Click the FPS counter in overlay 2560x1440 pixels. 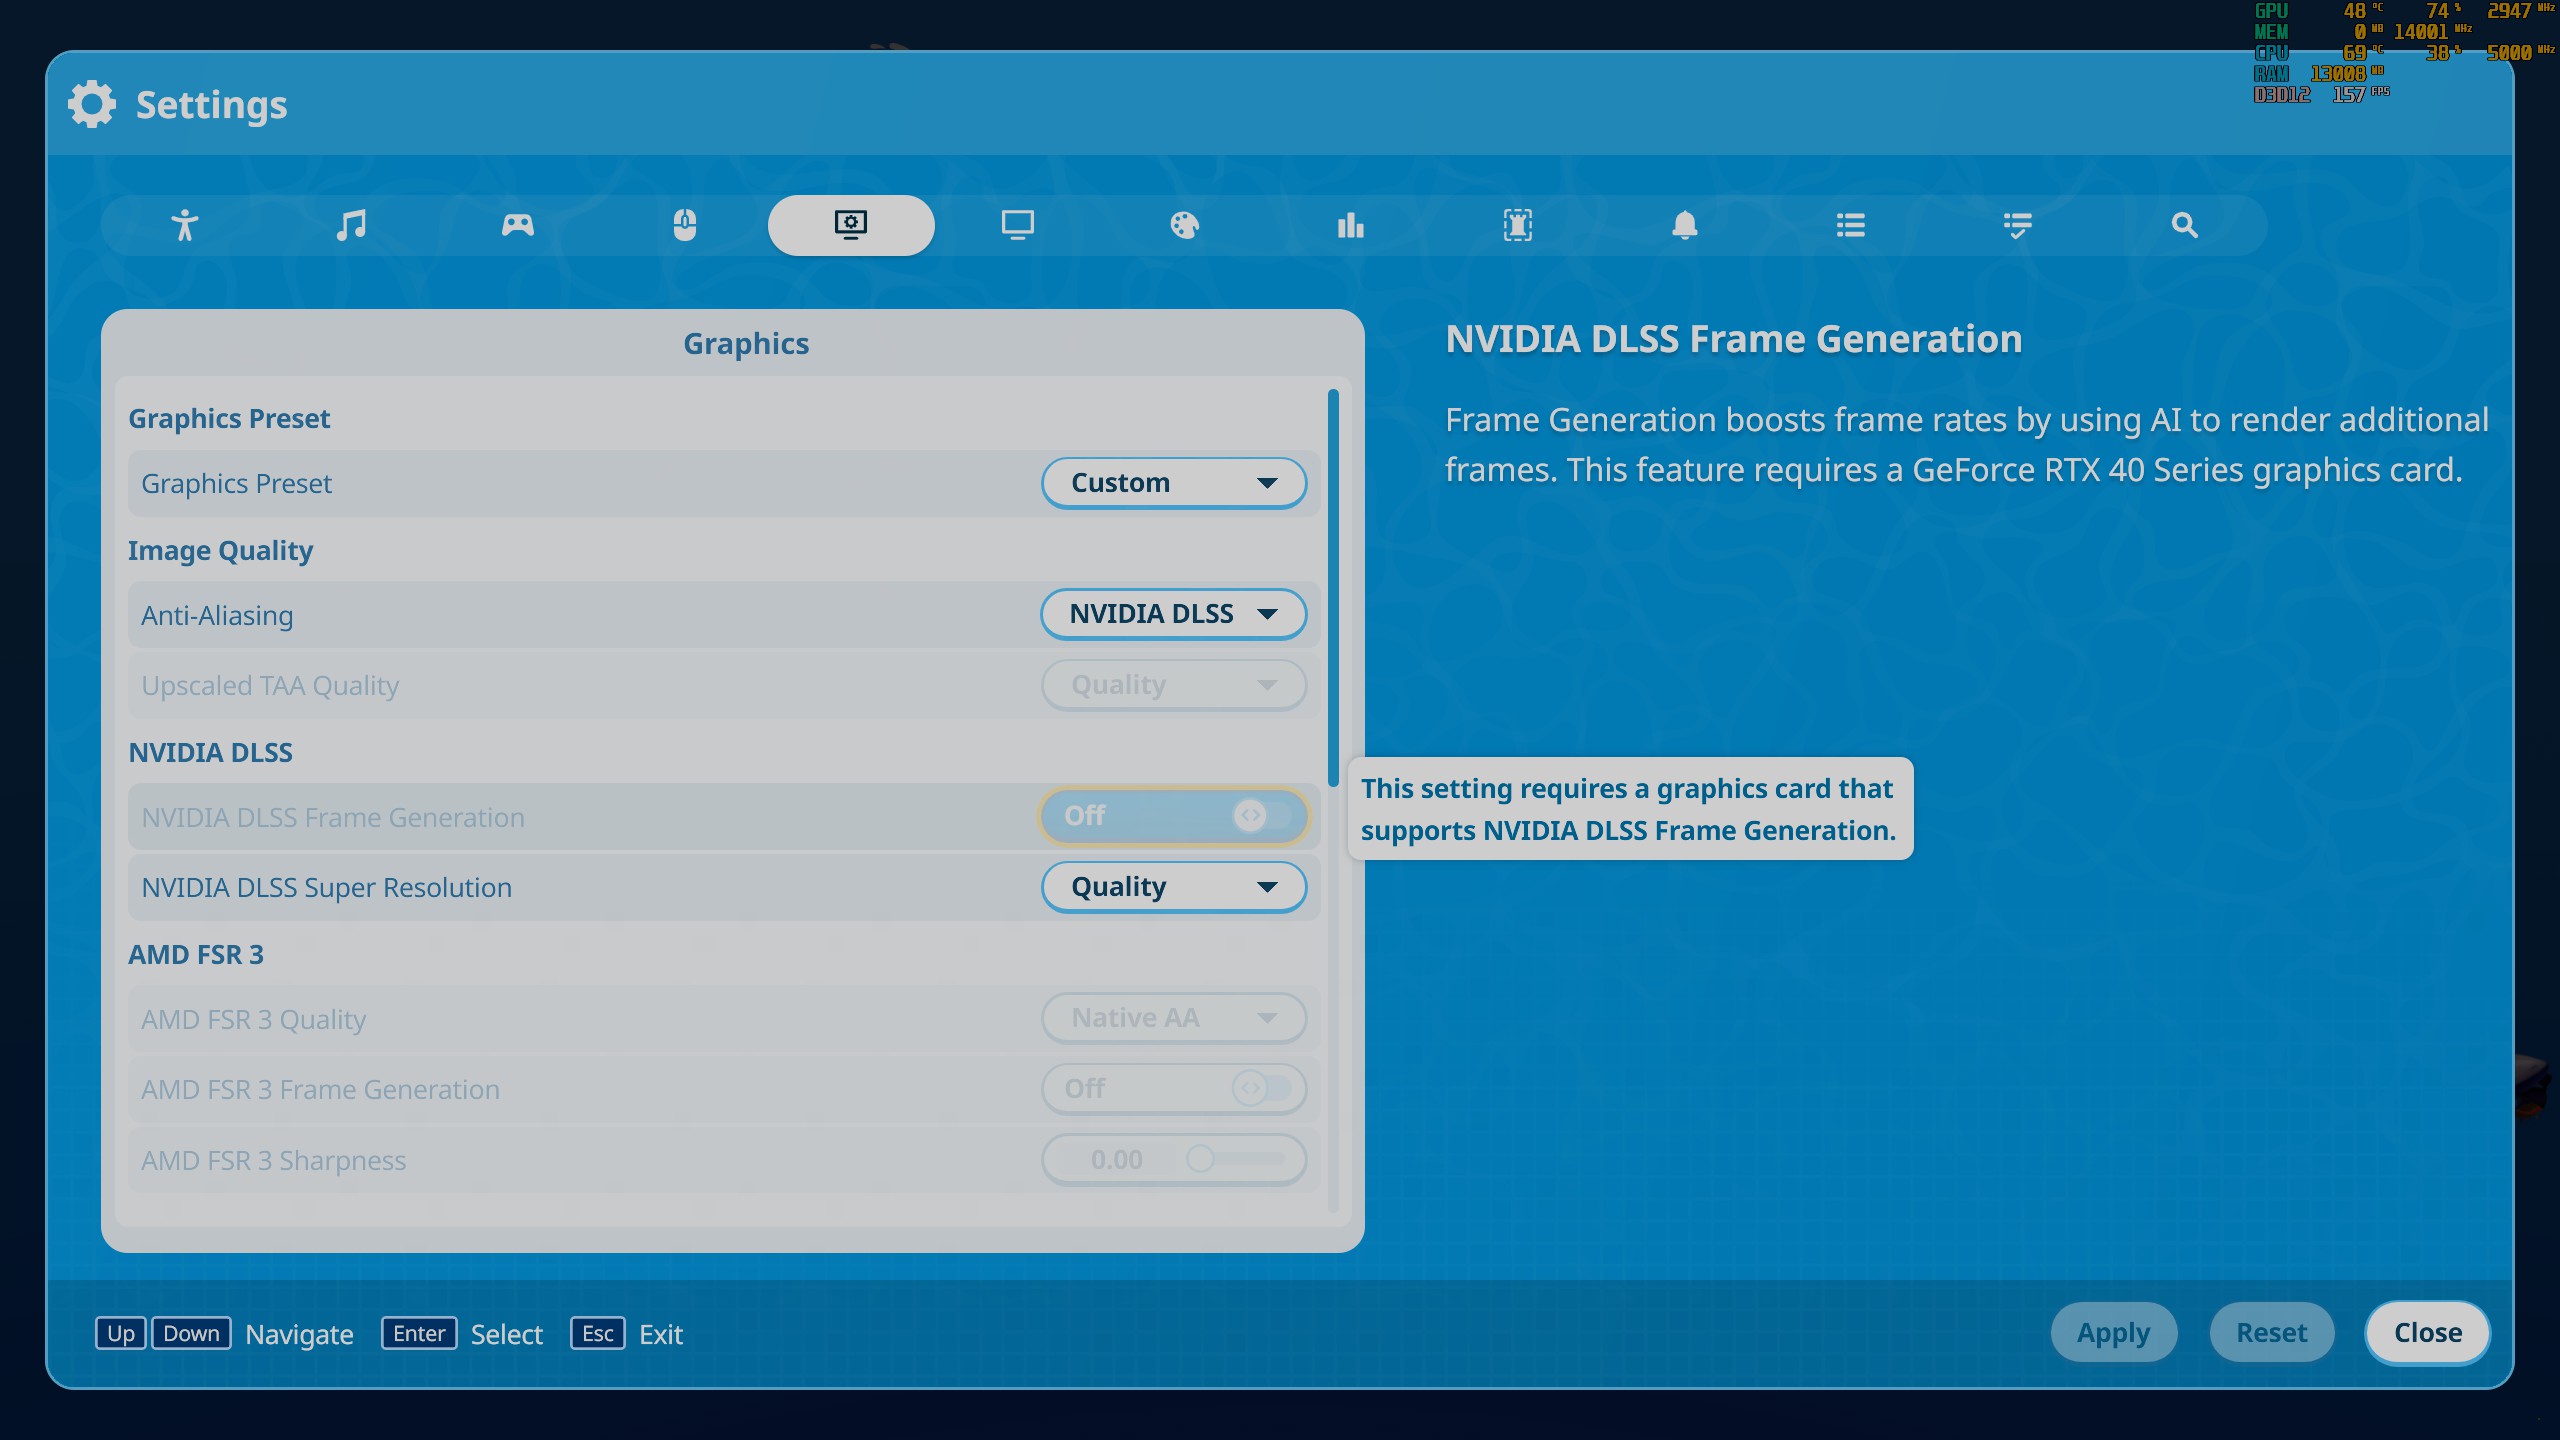[2360, 94]
